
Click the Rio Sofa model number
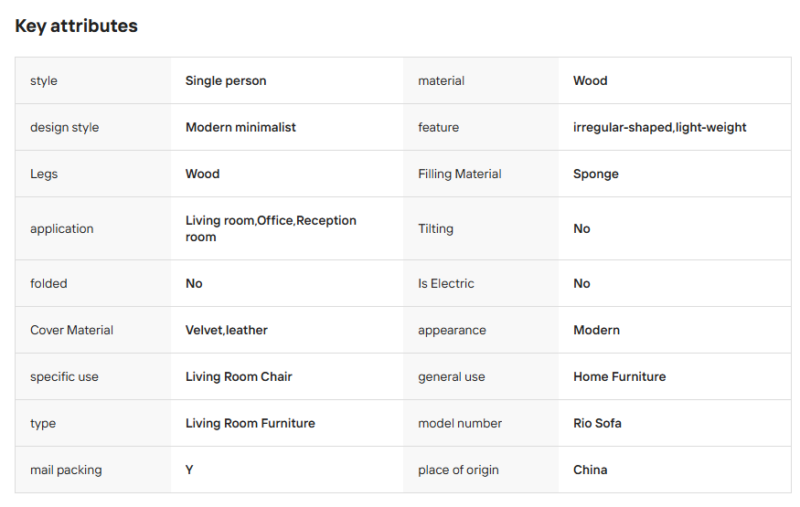[x=597, y=423]
